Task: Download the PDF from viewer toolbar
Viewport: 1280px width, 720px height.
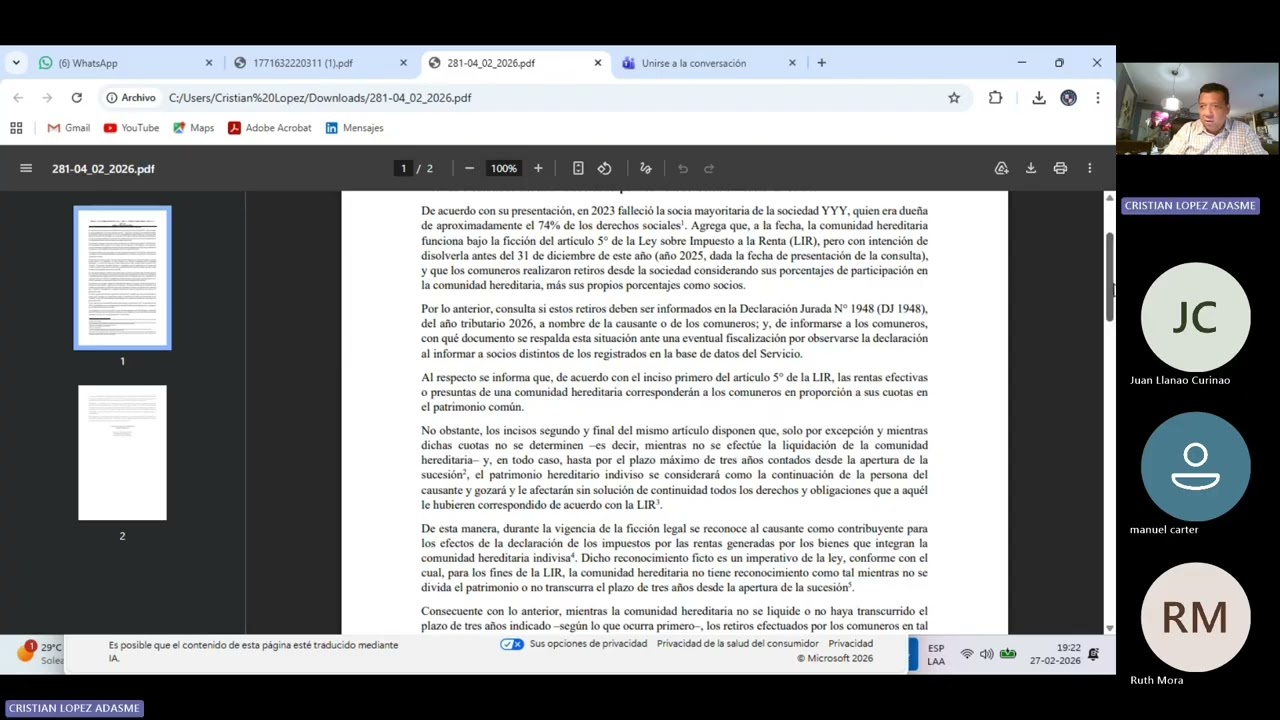Action: [x=1031, y=168]
